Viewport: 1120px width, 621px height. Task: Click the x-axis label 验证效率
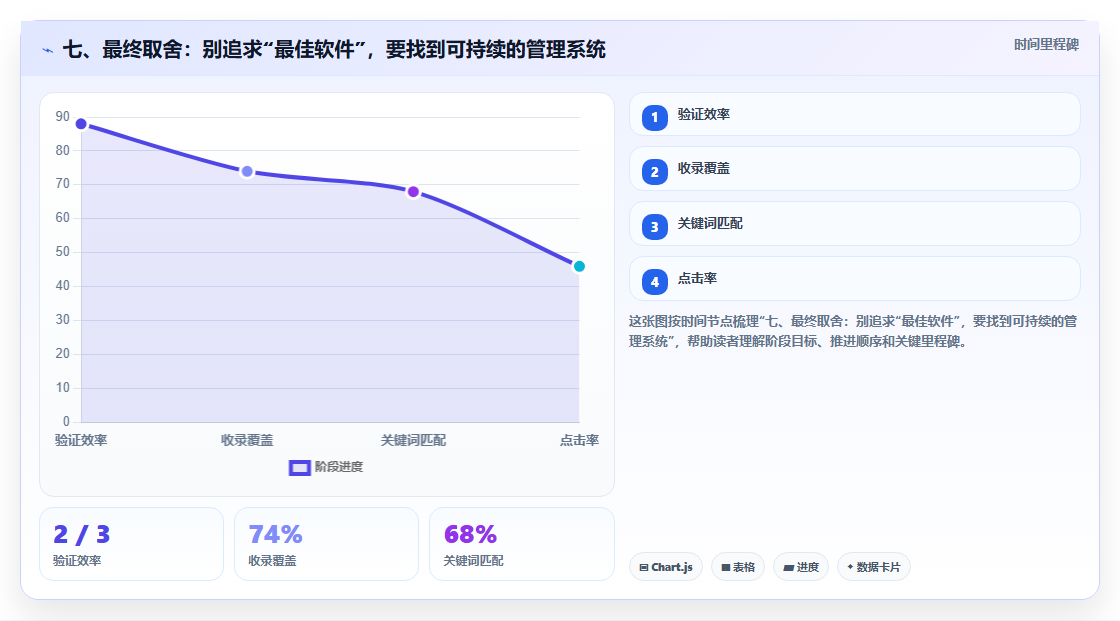[81, 440]
